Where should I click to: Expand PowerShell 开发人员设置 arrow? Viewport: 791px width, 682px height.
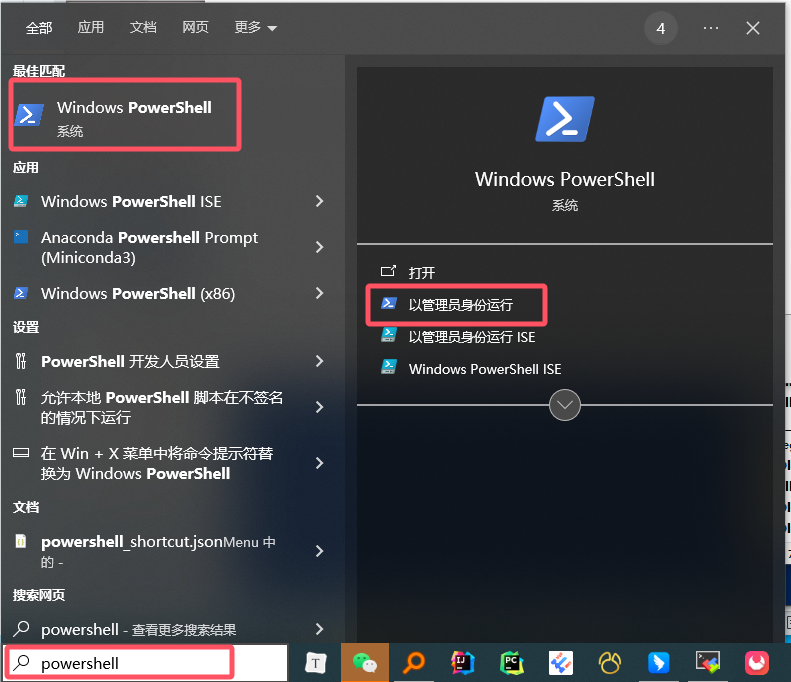click(319, 361)
